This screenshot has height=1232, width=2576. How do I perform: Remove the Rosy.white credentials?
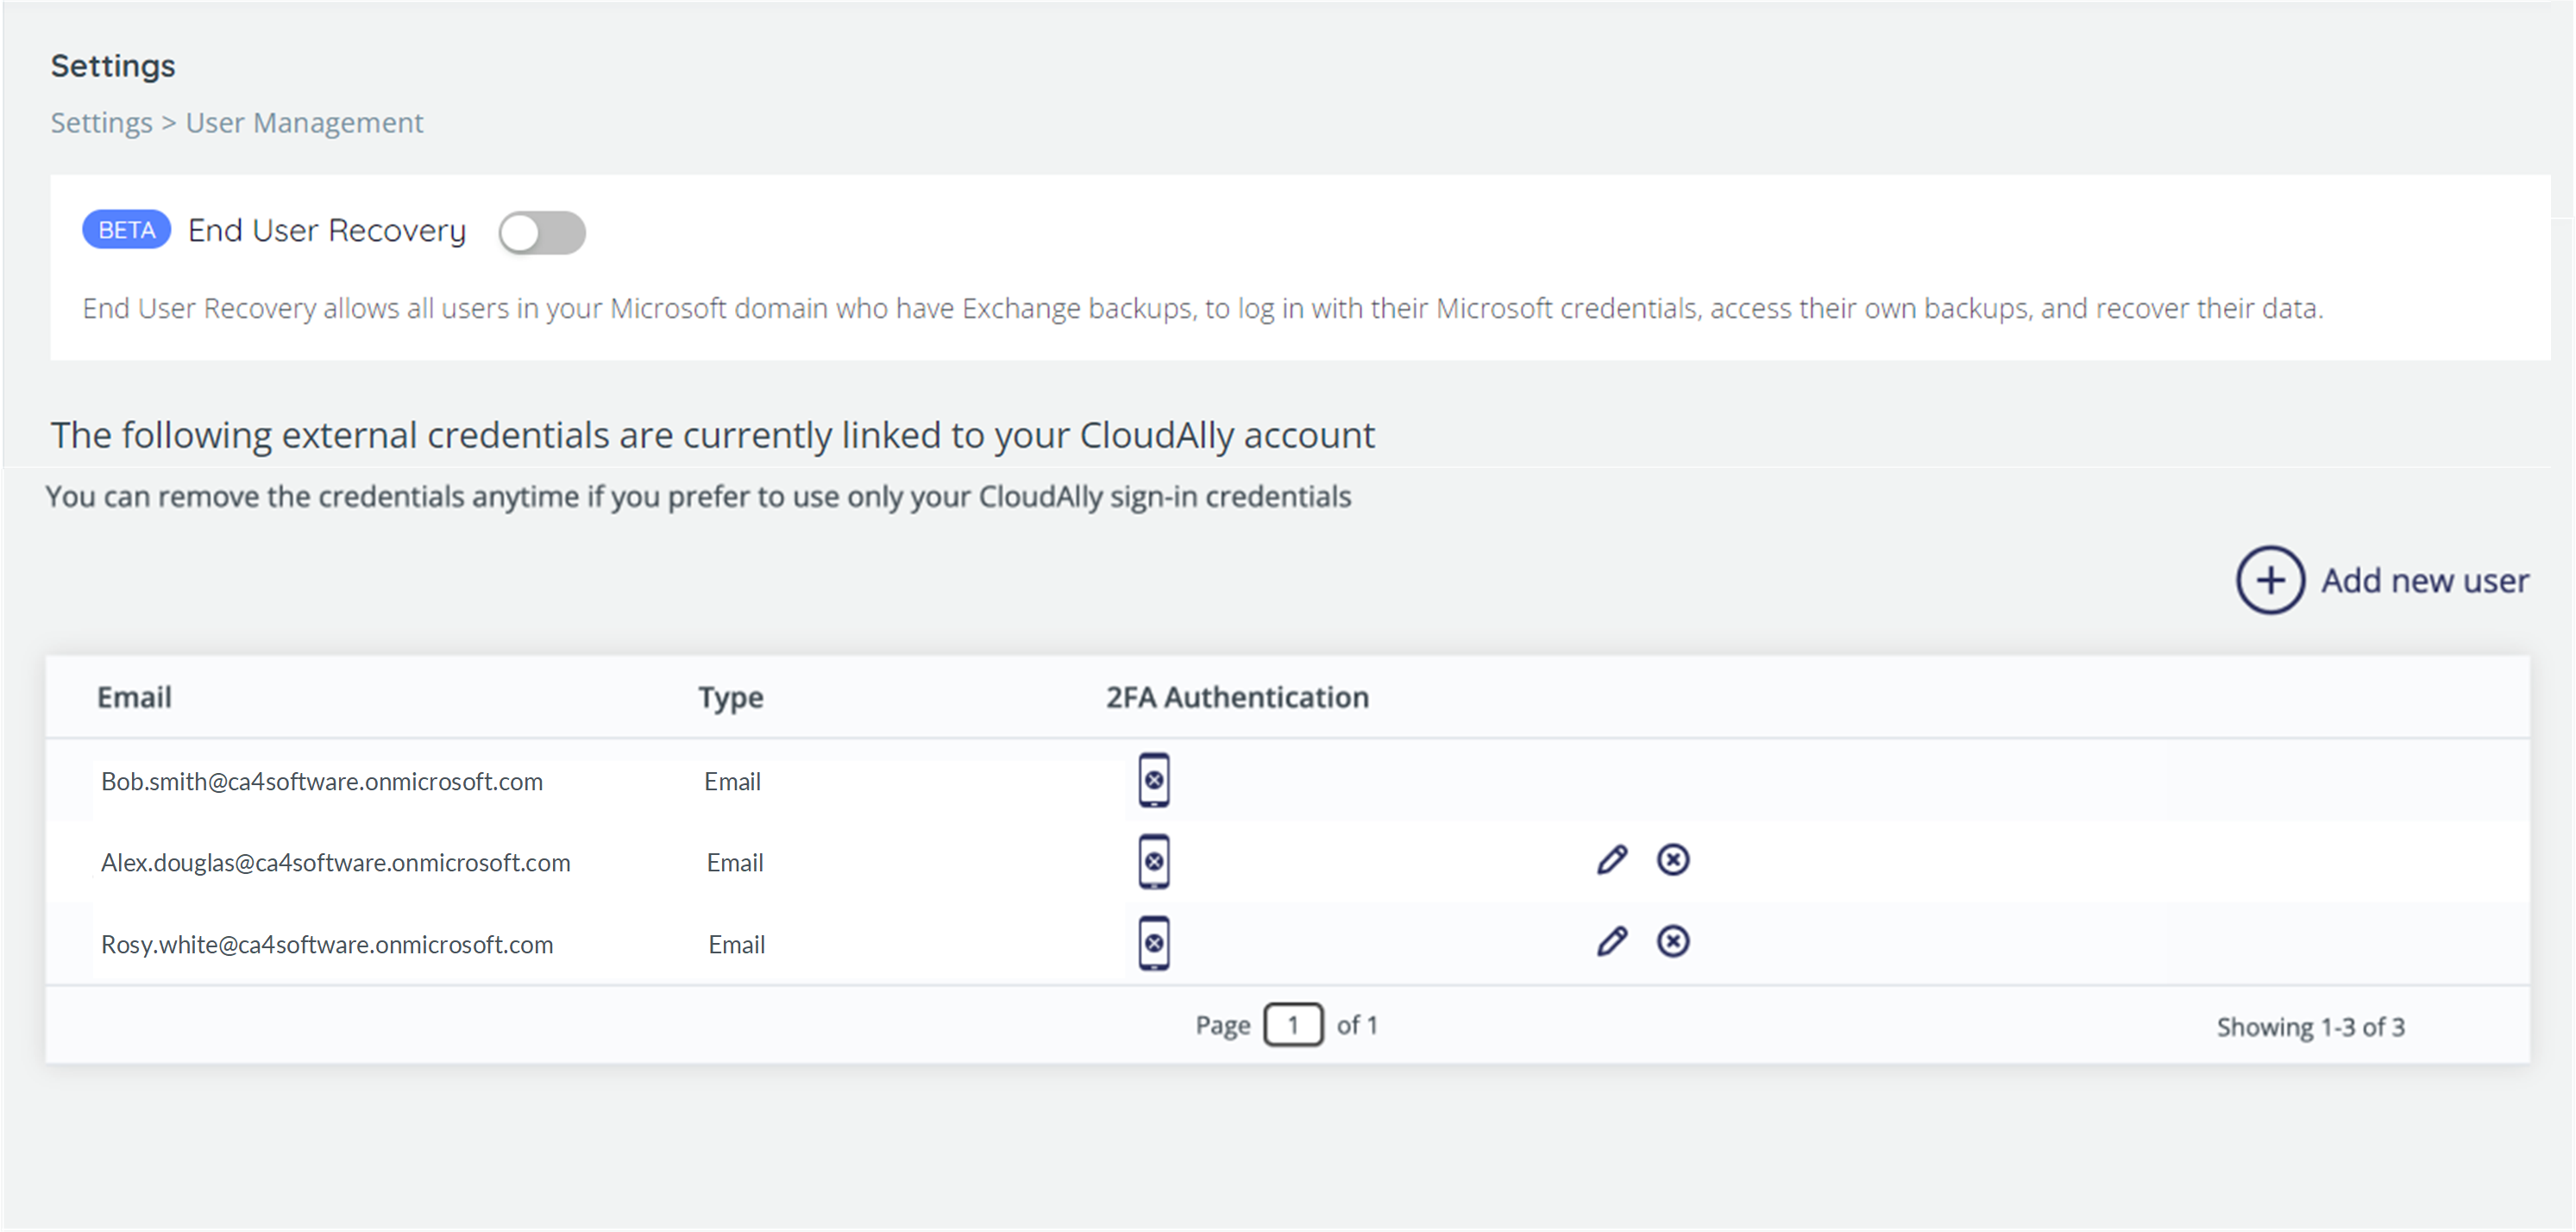click(x=1673, y=941)
